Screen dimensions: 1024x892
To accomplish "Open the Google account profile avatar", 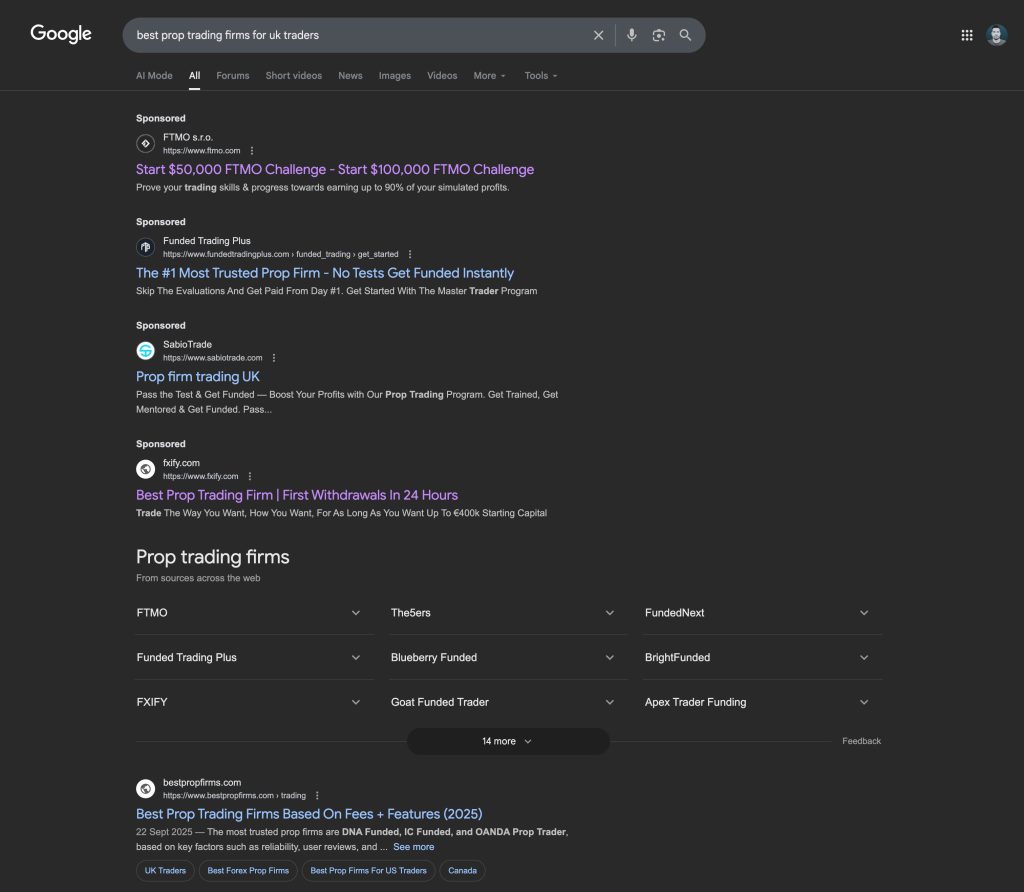I will 996,35.
